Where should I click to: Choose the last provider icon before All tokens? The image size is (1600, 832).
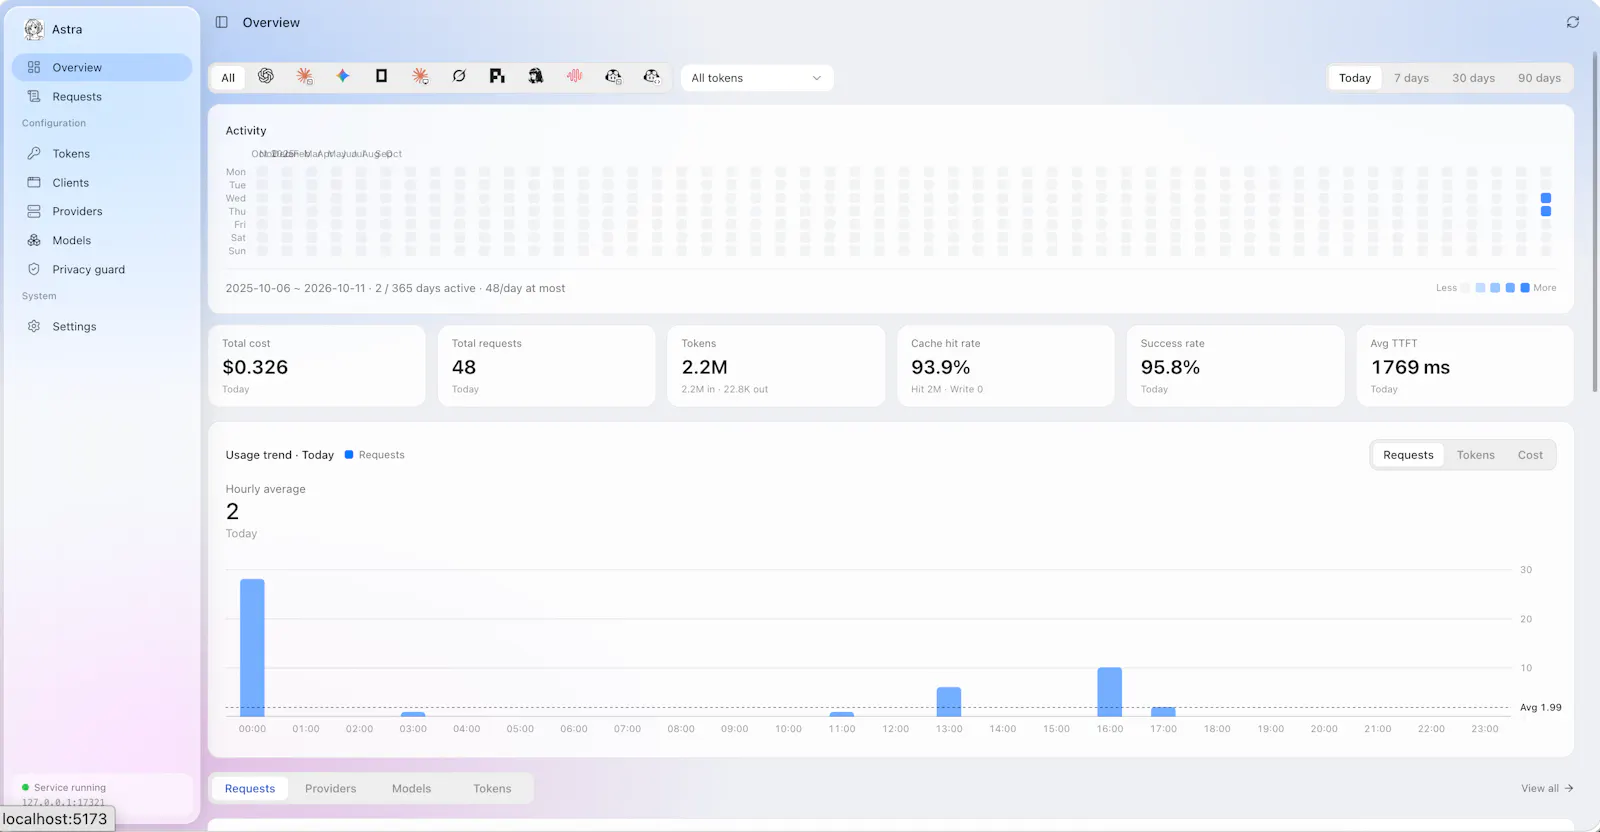click(652, 76)
